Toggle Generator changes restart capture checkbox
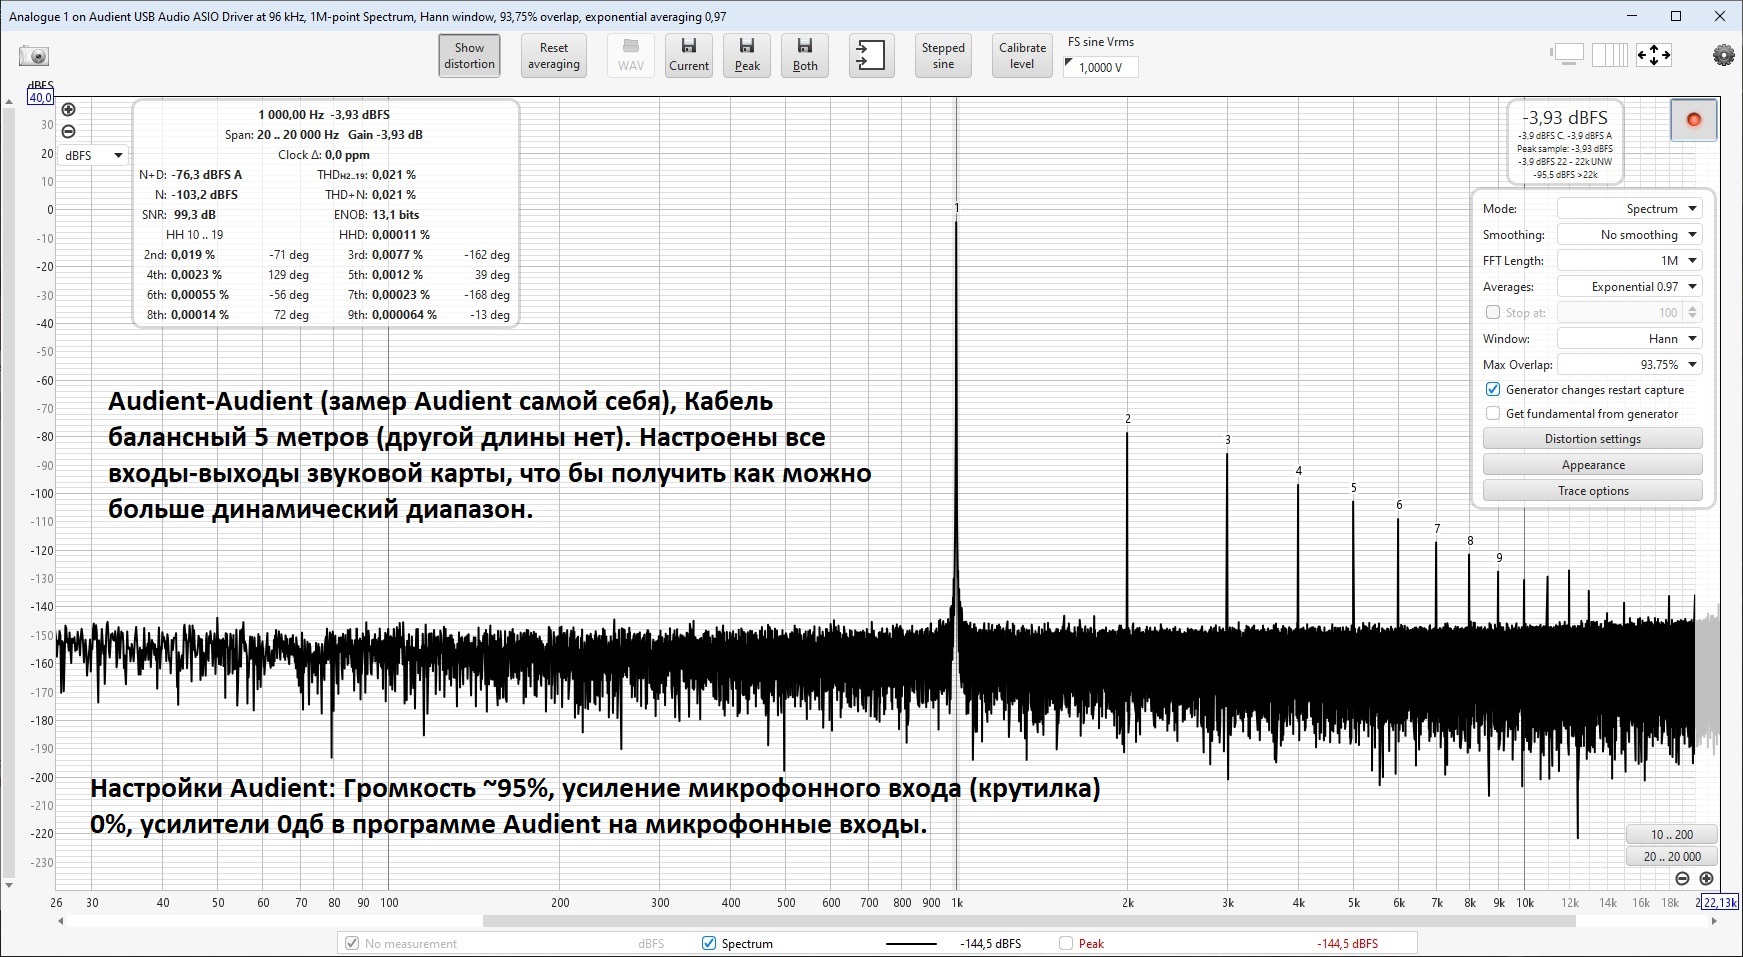 pos(1493,390)
